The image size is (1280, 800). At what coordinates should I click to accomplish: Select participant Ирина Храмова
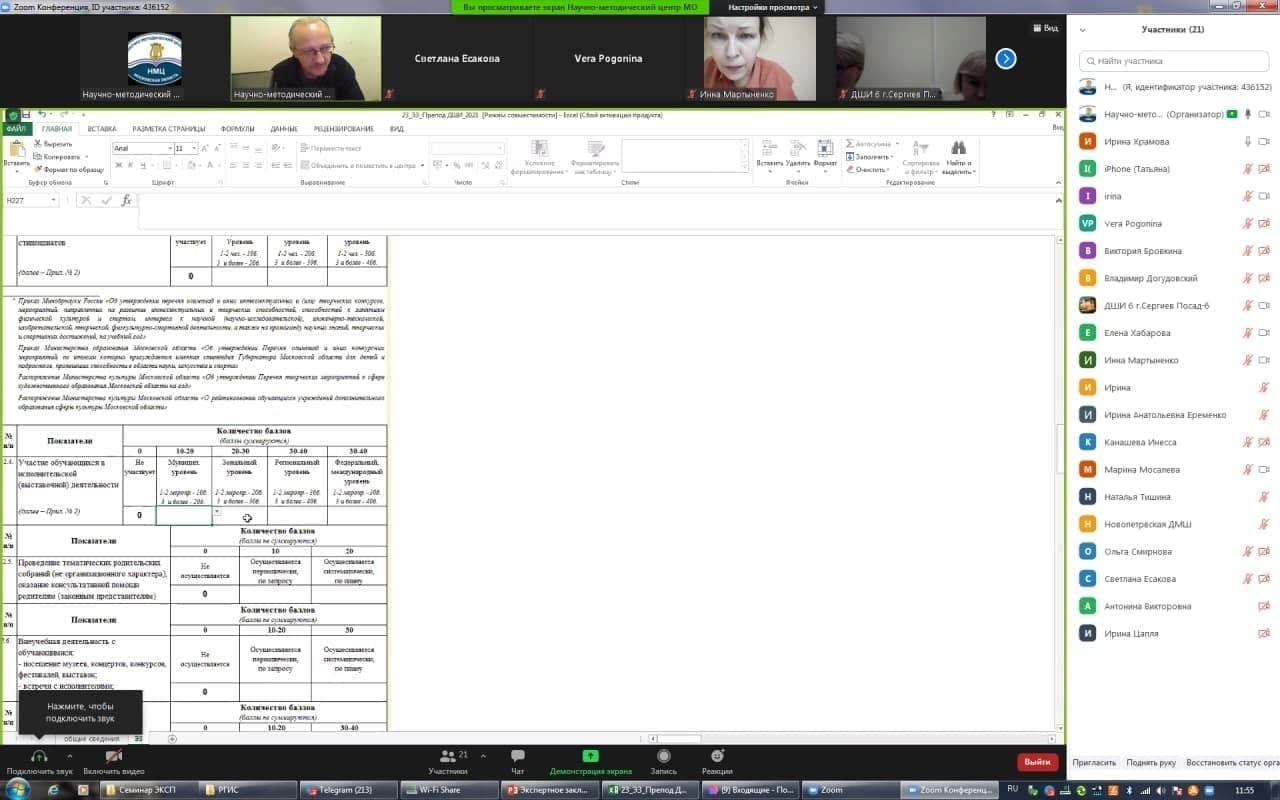(x=1175, y=142)
